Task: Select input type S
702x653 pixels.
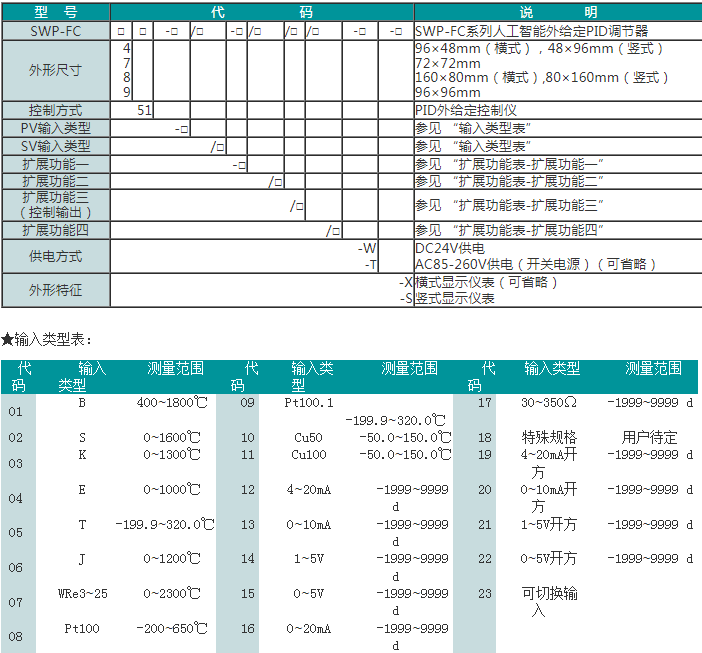Action: pyautogui.click(x=82, y=437)
